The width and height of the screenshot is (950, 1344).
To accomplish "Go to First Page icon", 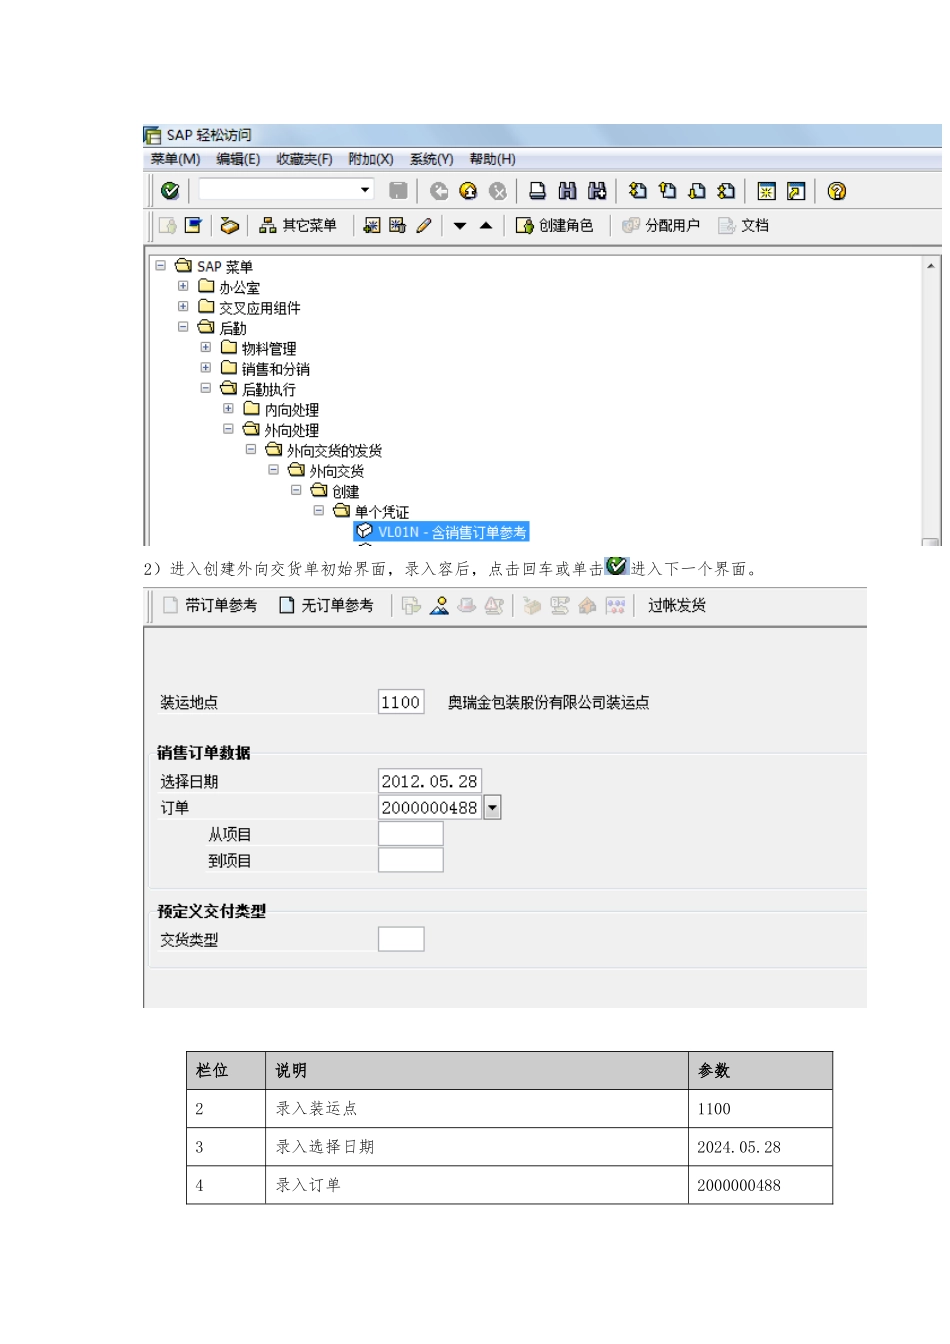I will [x=638, y=190].
